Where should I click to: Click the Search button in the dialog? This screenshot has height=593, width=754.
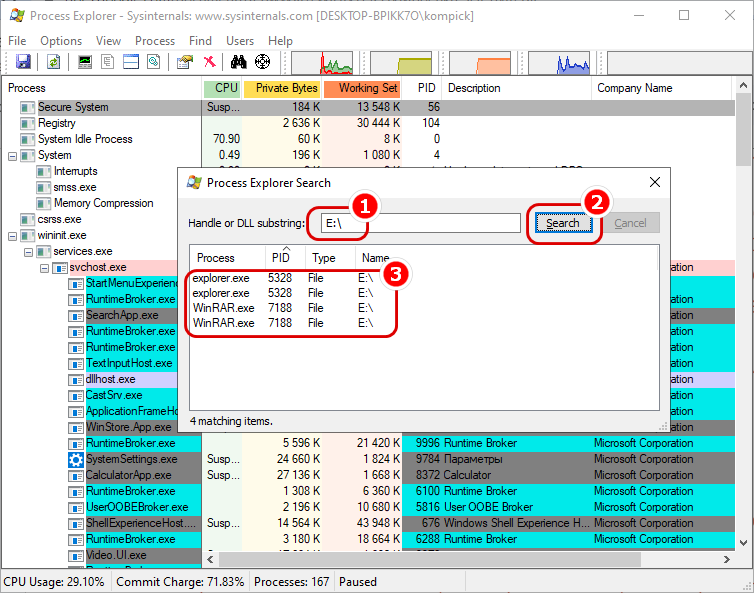563,223
